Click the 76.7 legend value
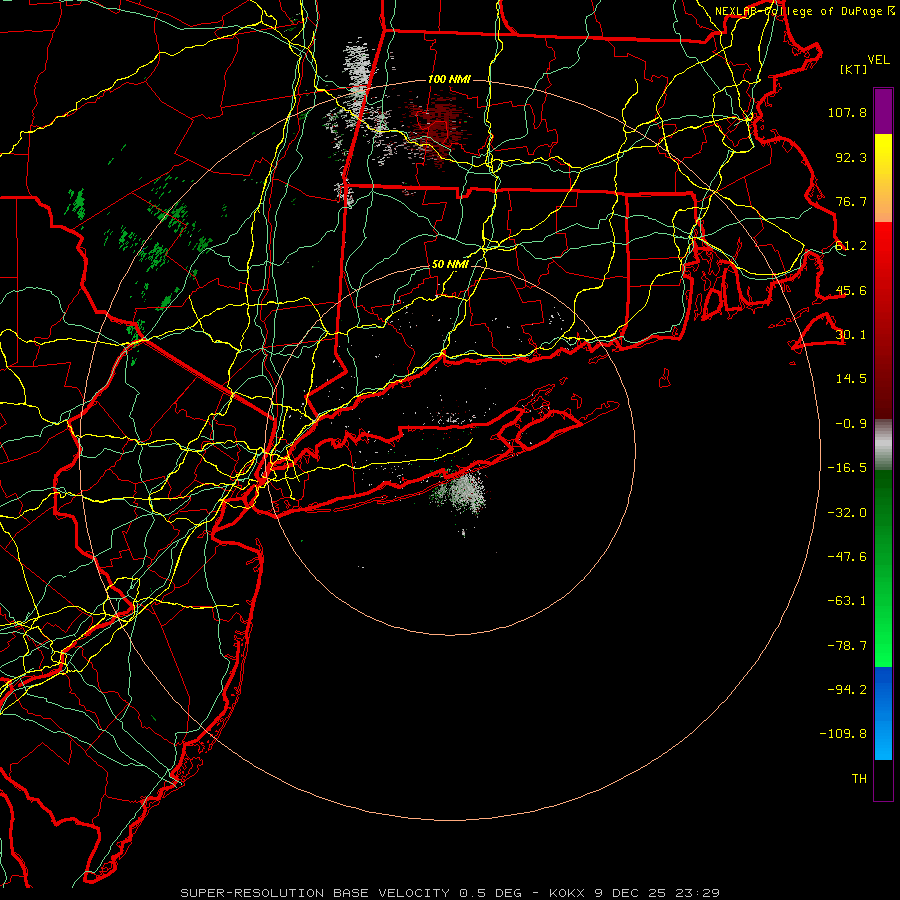Image resolution: width=900 pixels, height=900 pixels. coord(851,201)
